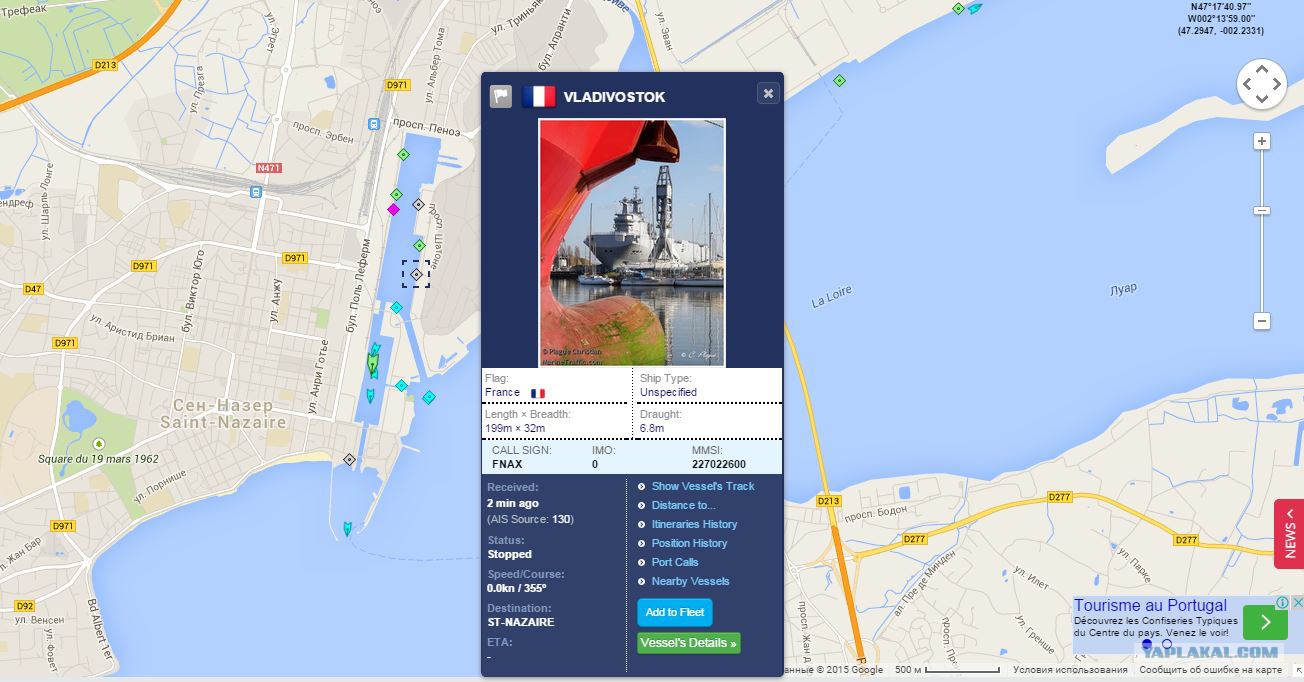The height and width of the screenshot is (682, 1304).
Task: Click the French flag next to vessel name
Action: [x=538, y=97]
